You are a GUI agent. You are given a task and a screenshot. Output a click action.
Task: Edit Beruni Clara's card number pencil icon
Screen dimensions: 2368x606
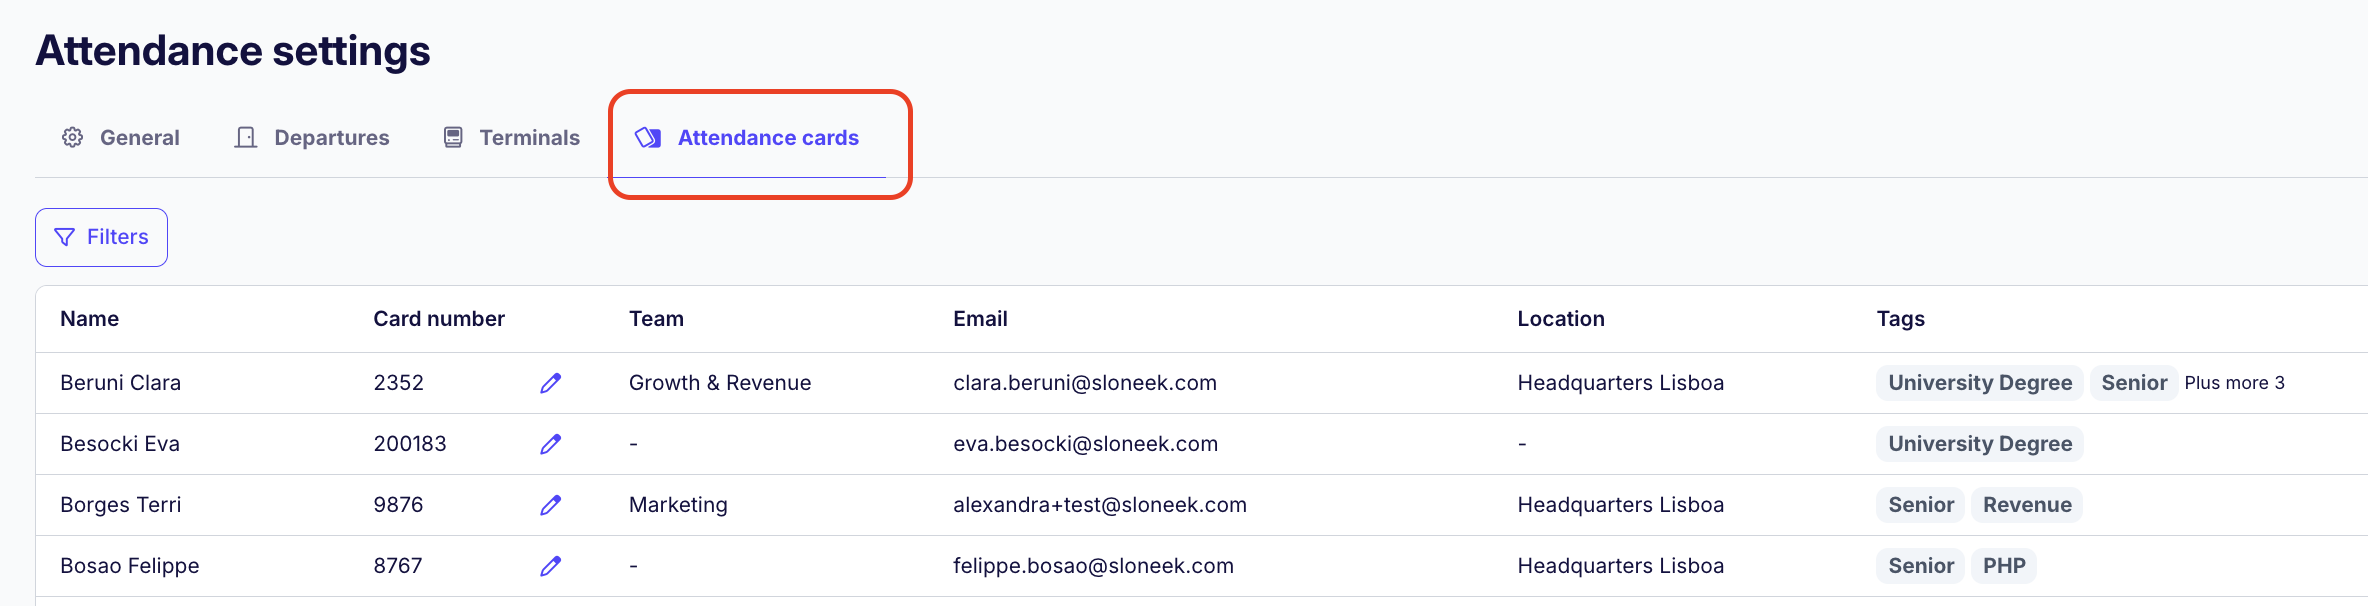point(551,383)
